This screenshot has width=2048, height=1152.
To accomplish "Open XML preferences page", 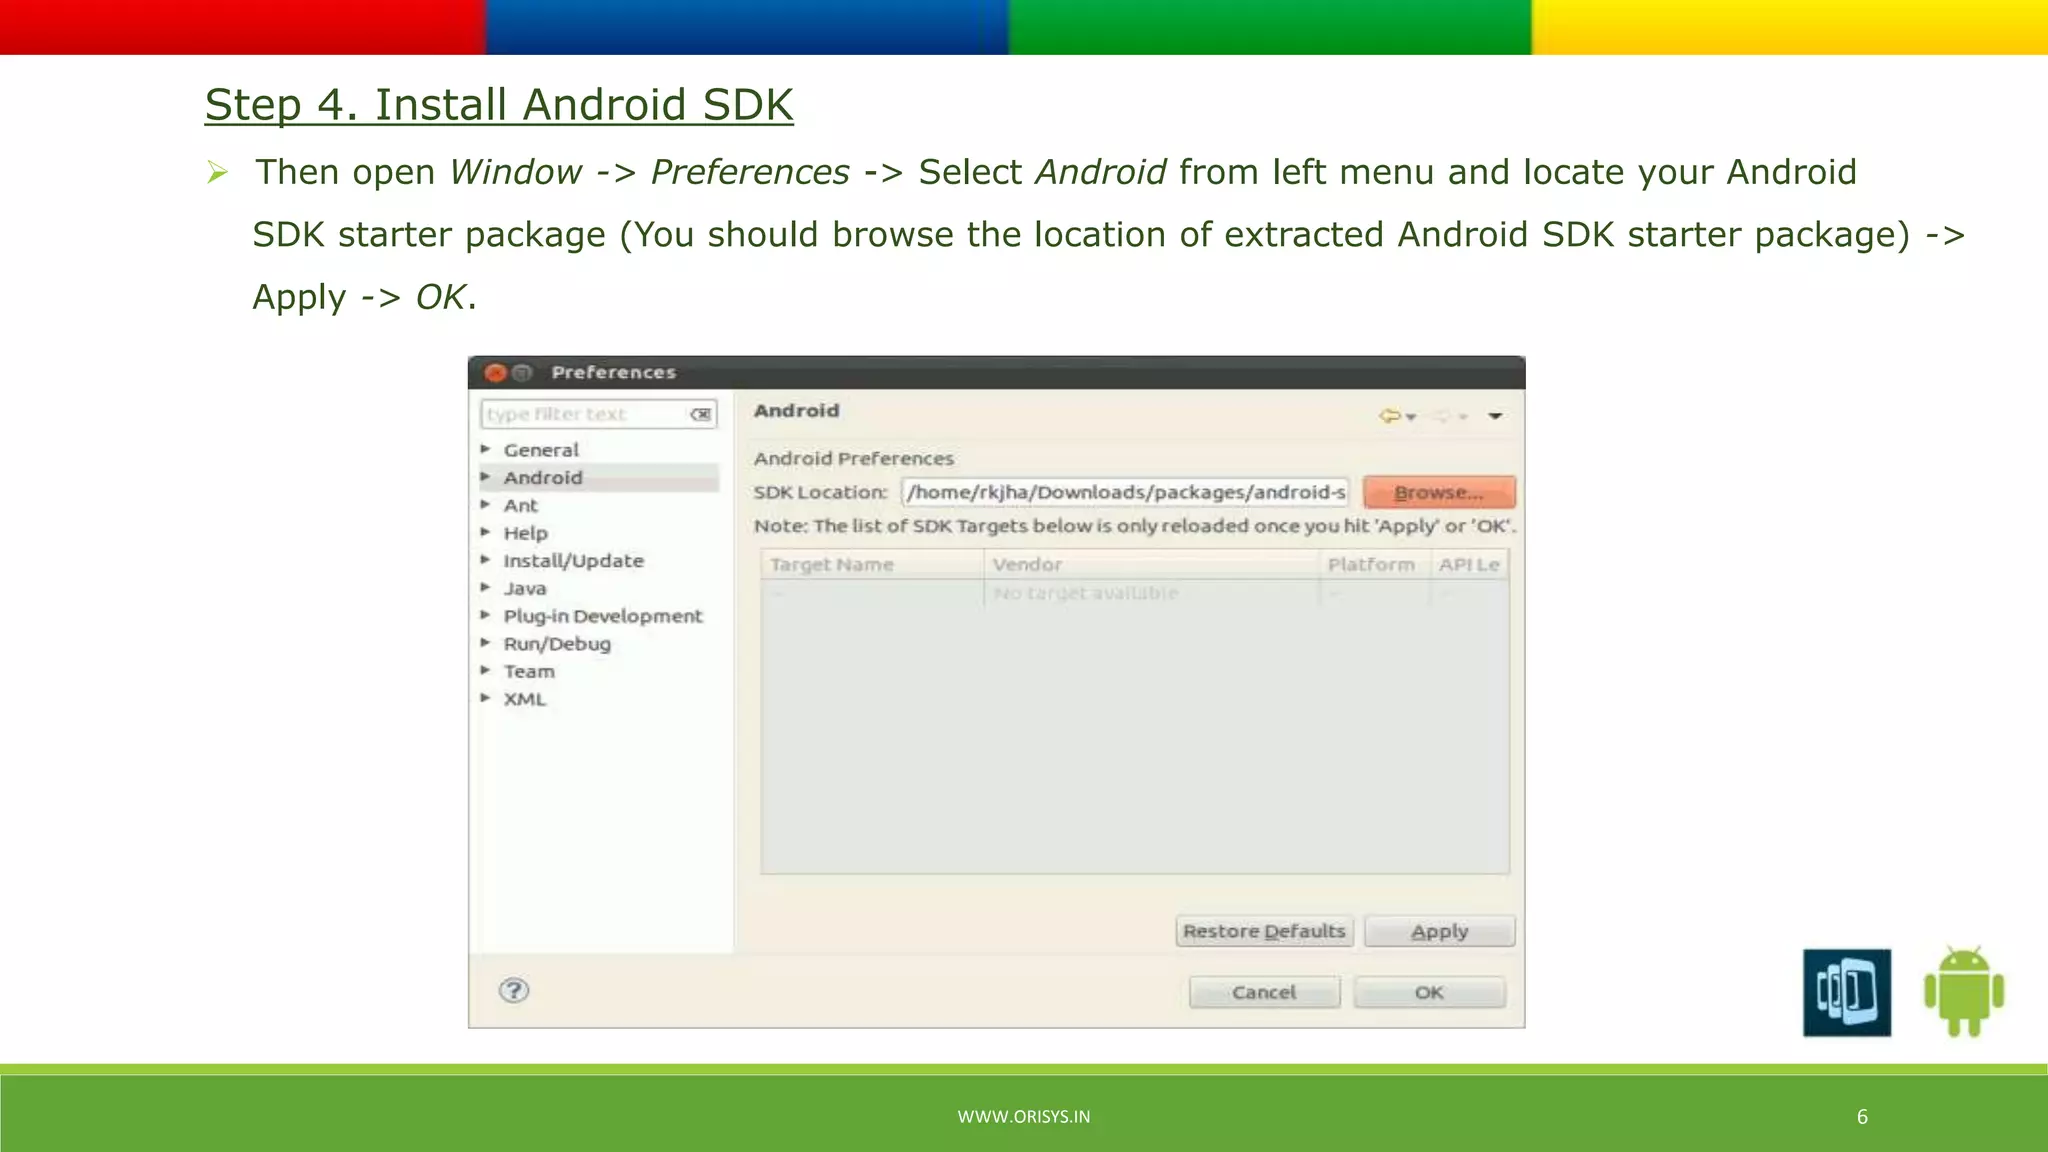I will (x=525, y=699).
